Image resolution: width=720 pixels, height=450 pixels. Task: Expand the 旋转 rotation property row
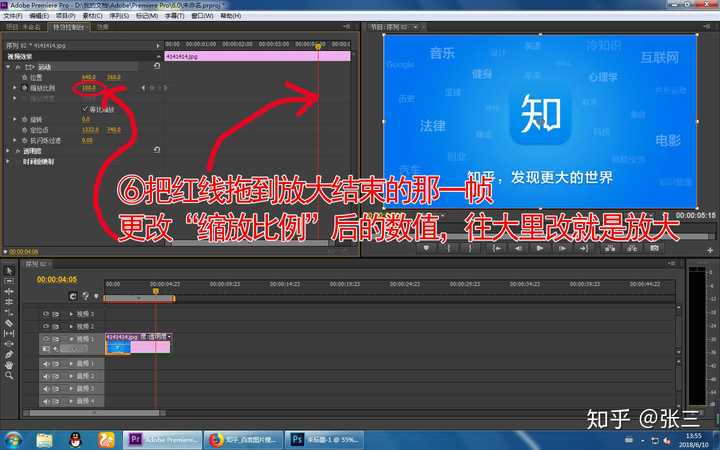coord(15,119)
